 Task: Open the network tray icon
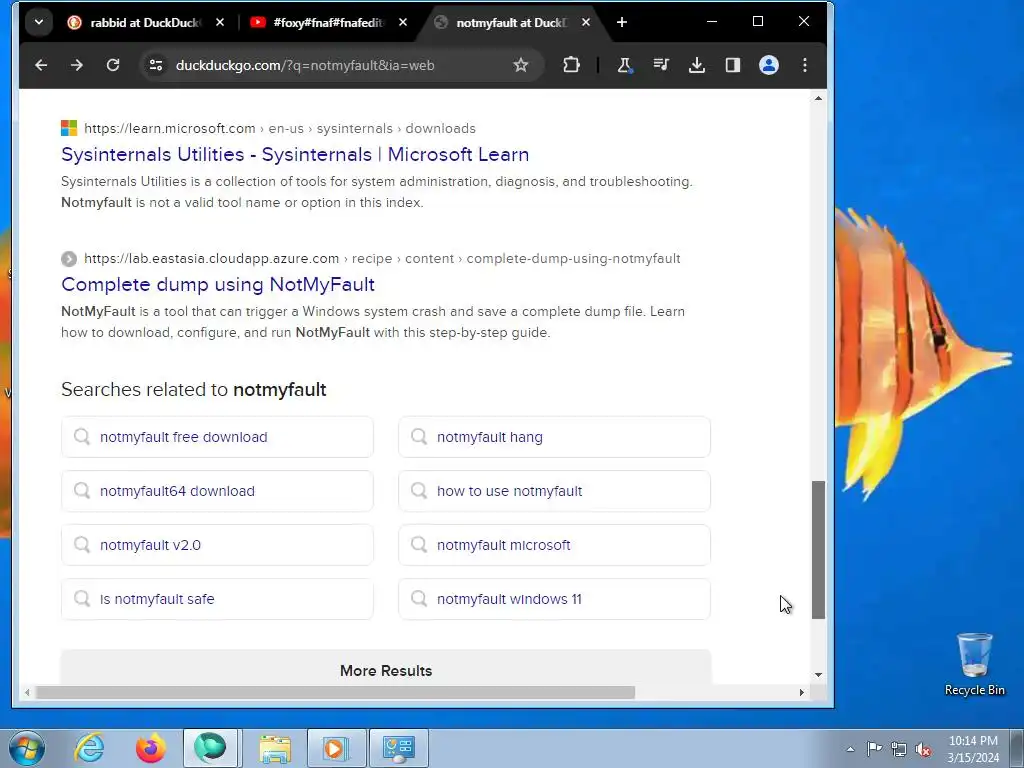coord(899,749)
